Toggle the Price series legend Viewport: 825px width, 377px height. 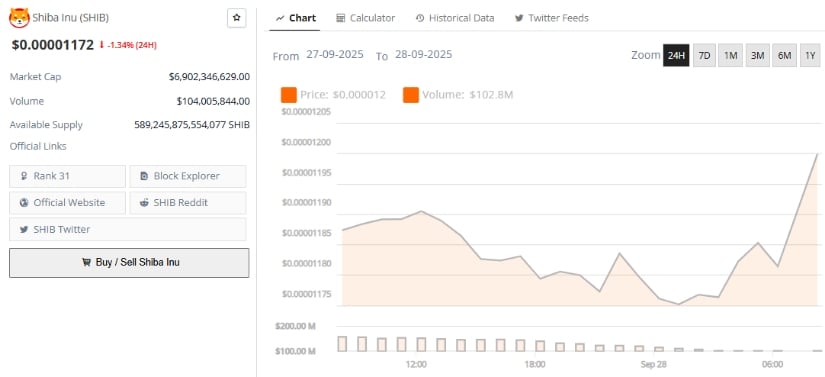(x=334, y=95)
